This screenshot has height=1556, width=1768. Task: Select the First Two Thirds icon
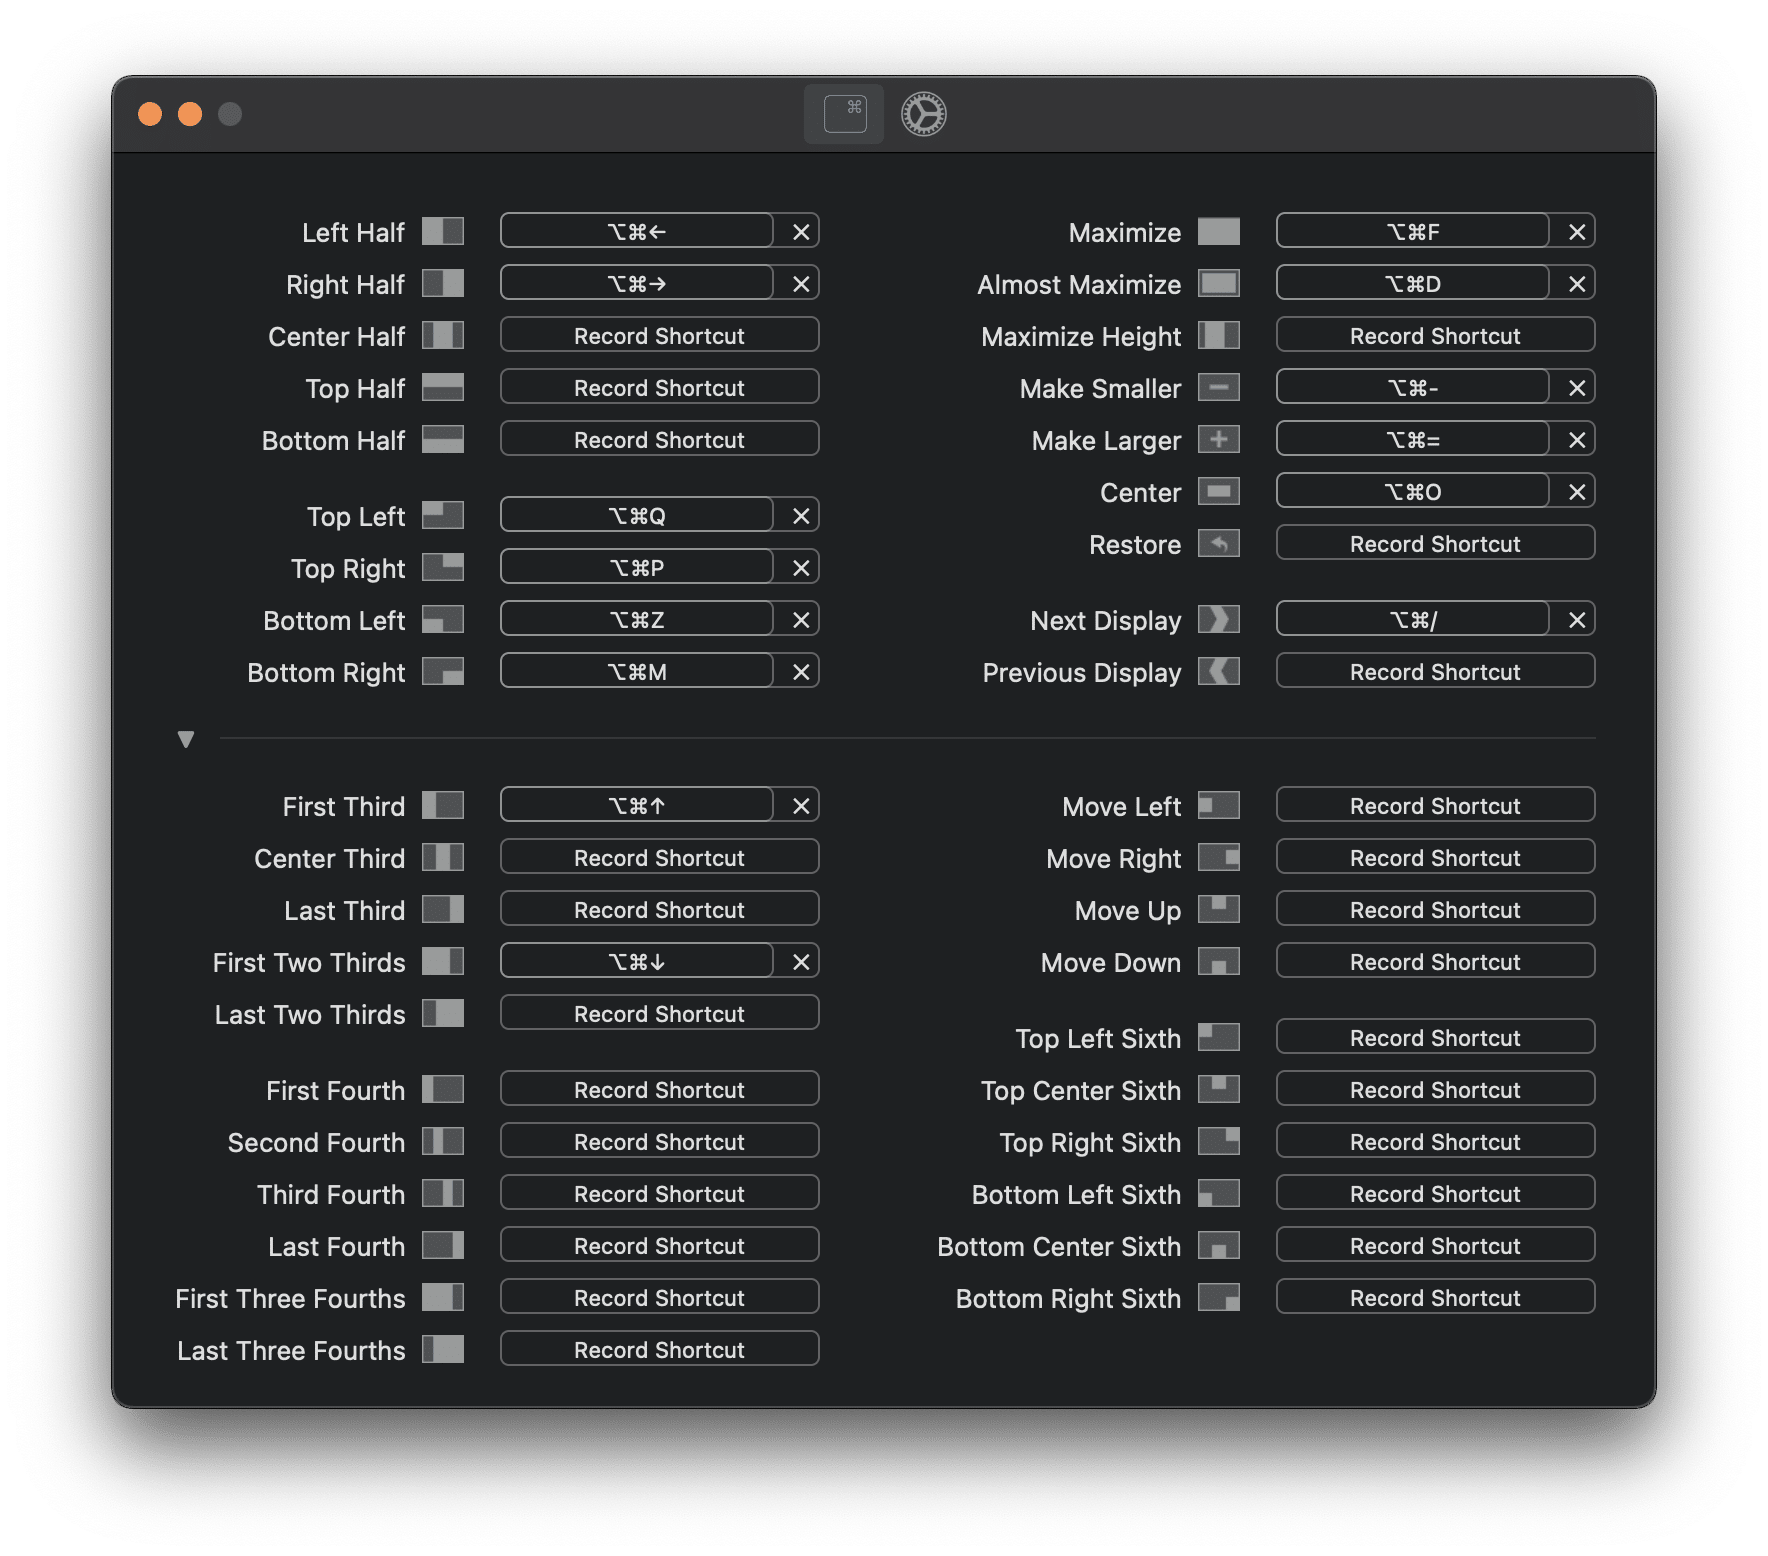(x=443, y=961)
